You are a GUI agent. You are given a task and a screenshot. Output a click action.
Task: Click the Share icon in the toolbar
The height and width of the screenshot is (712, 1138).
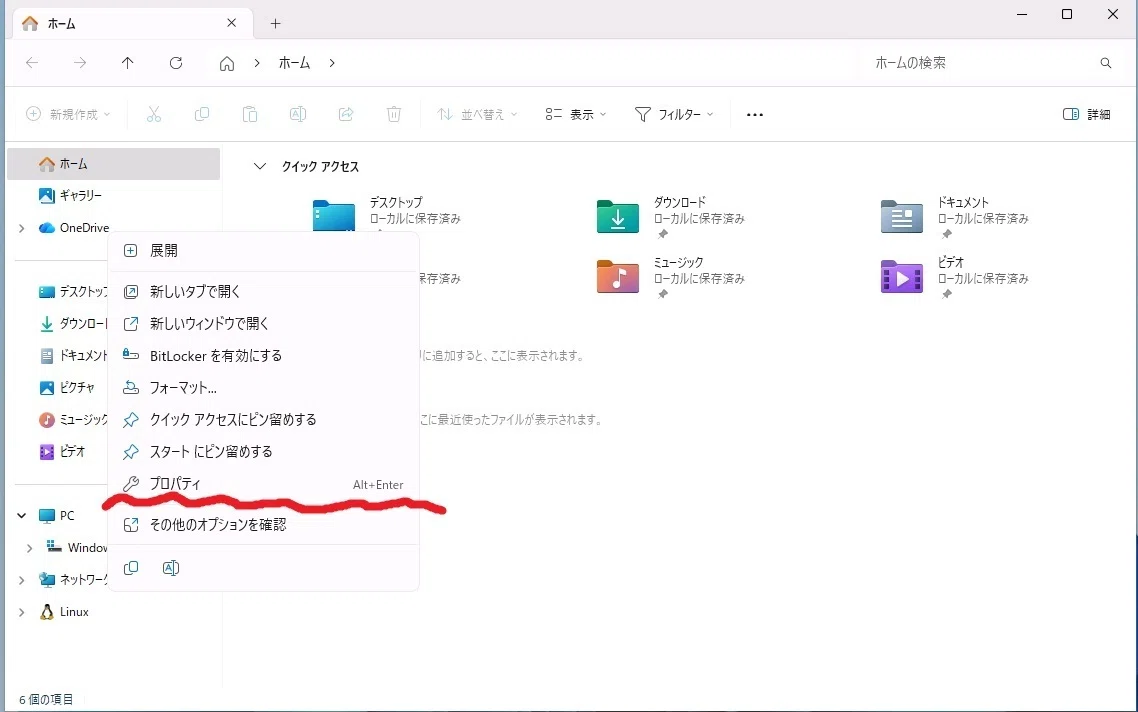(346, 114)
